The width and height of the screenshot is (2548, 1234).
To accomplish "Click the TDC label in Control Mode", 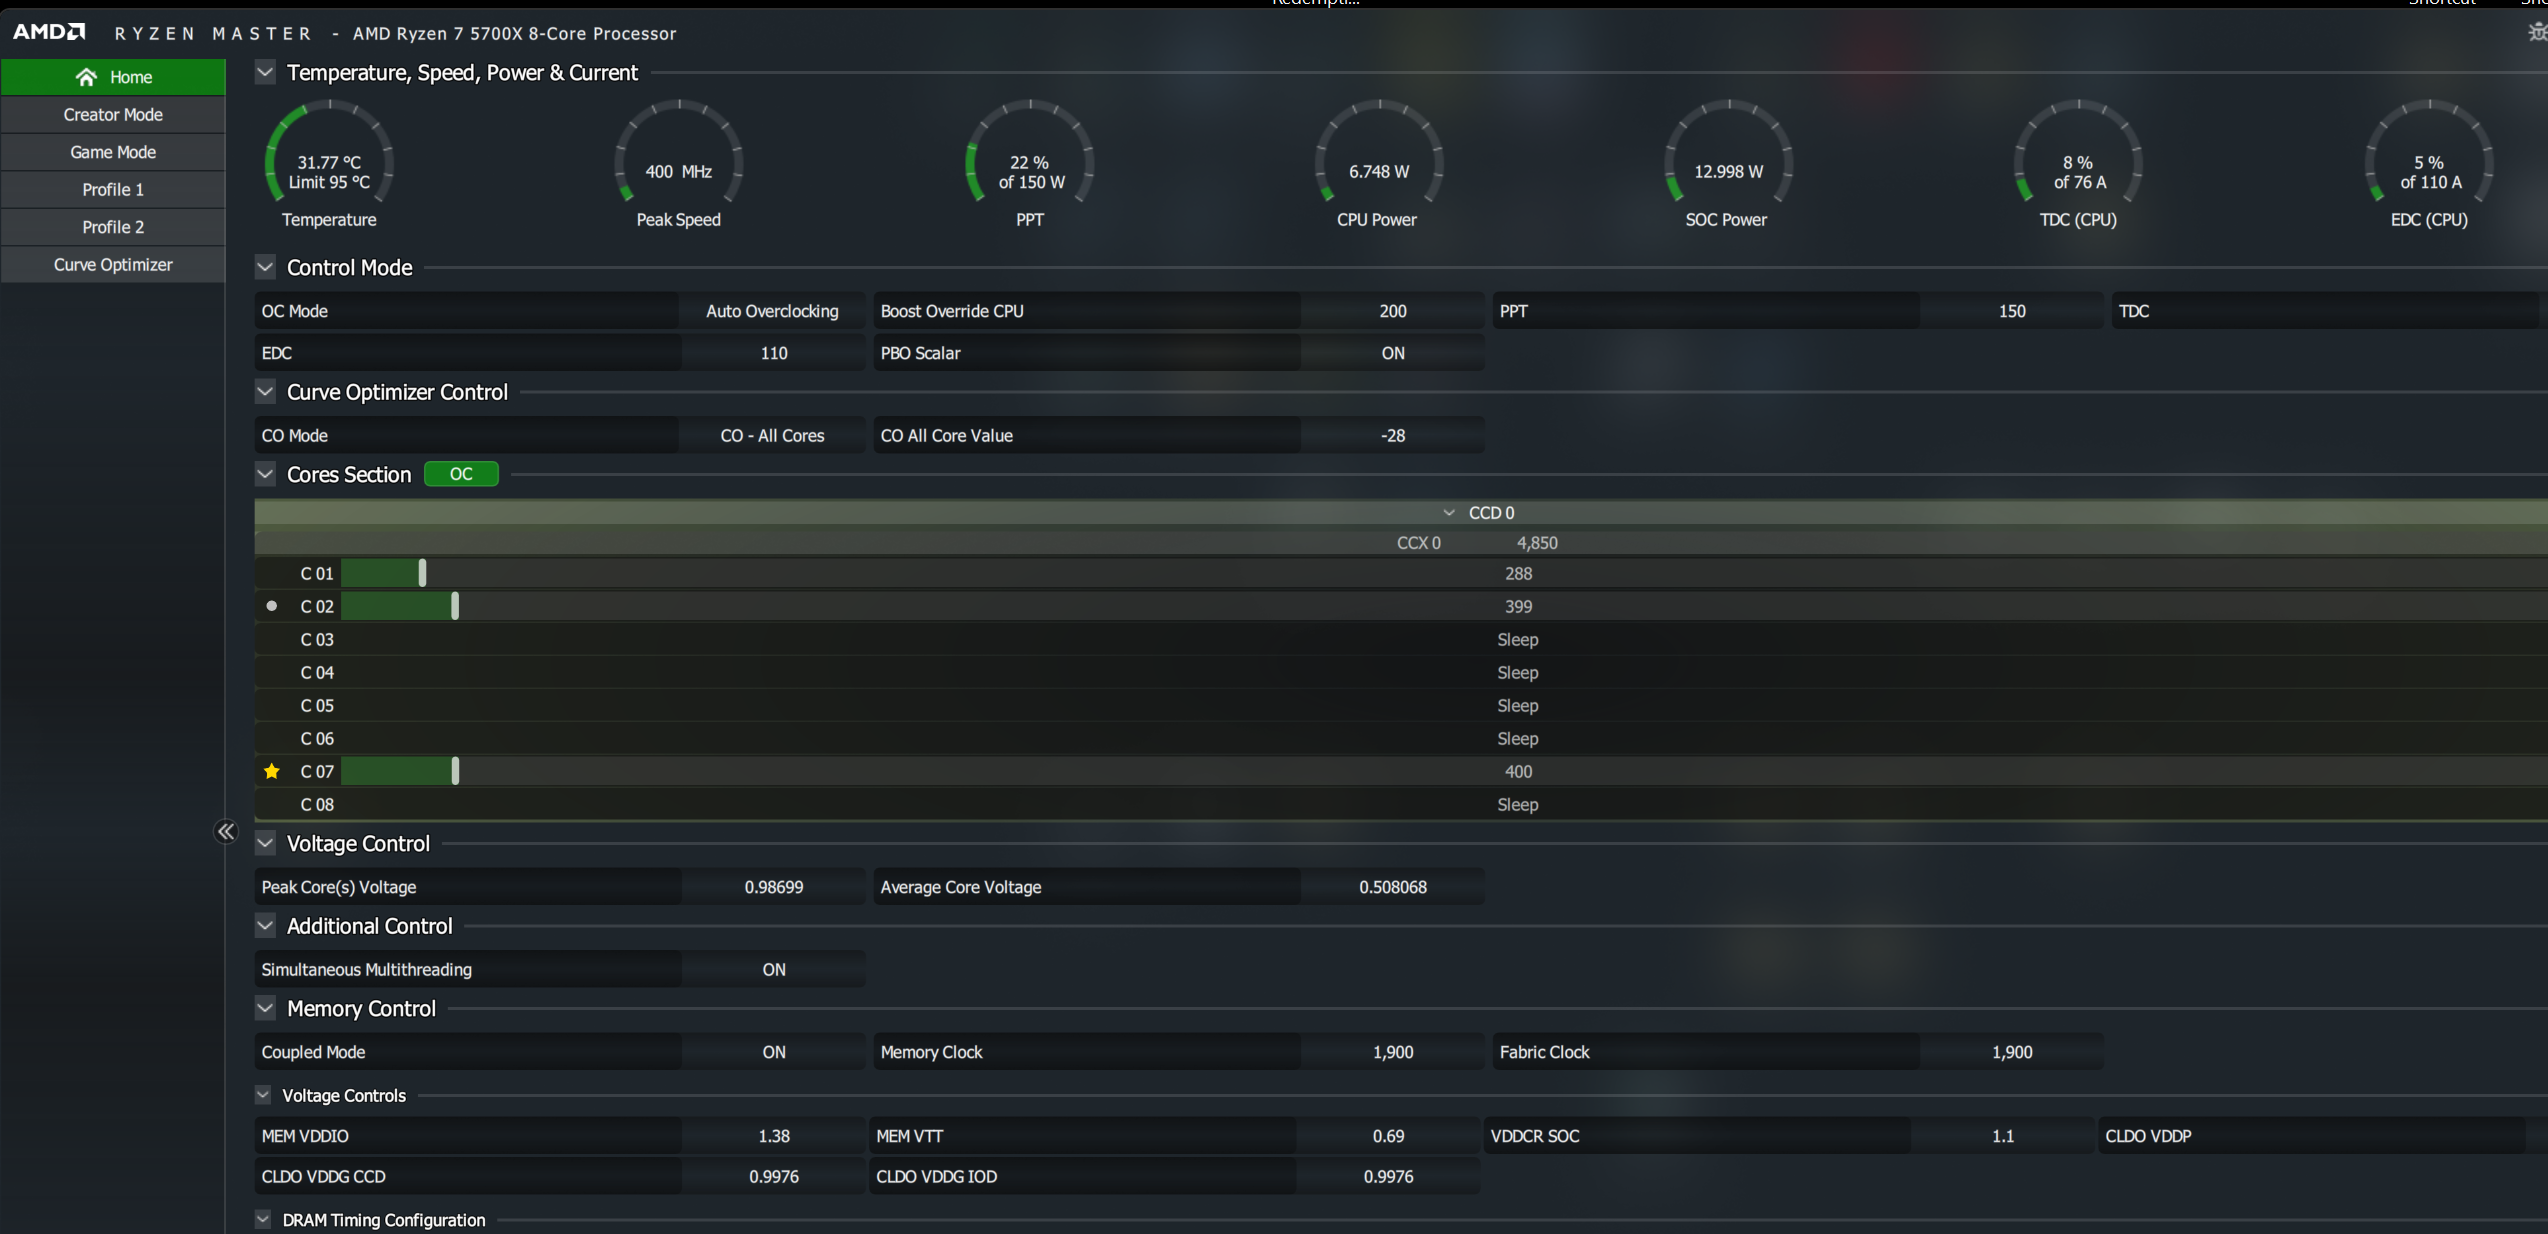I will [x=2133, y=311].
